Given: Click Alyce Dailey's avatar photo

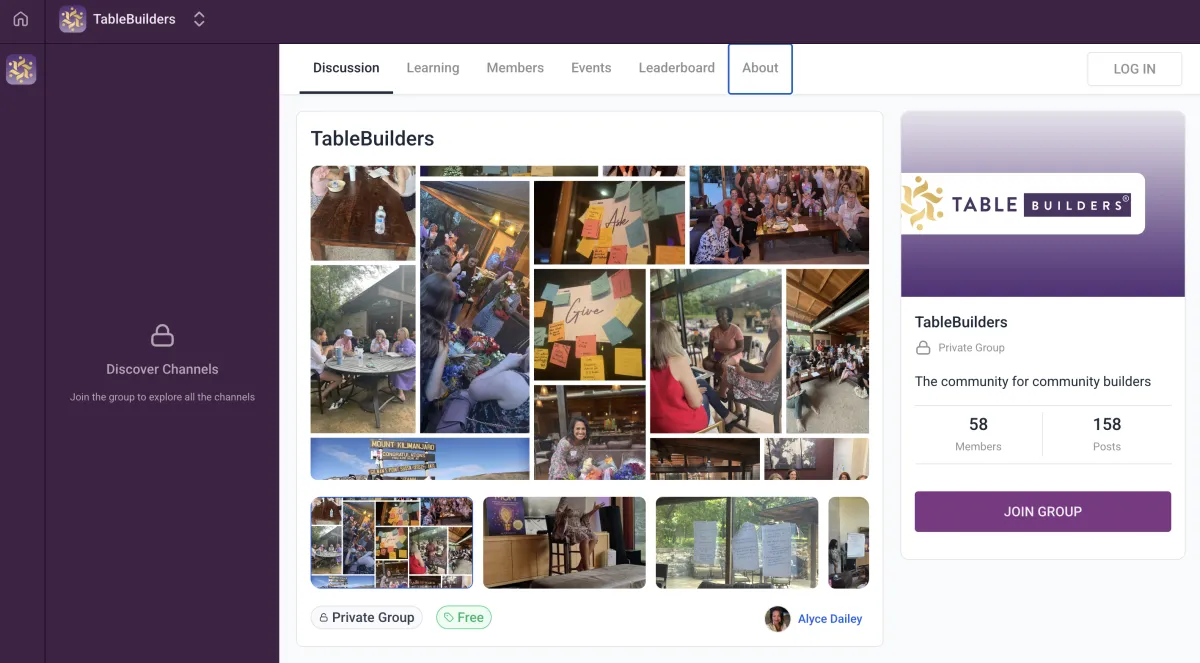Looking at the screenshot, I should point(777,619).
